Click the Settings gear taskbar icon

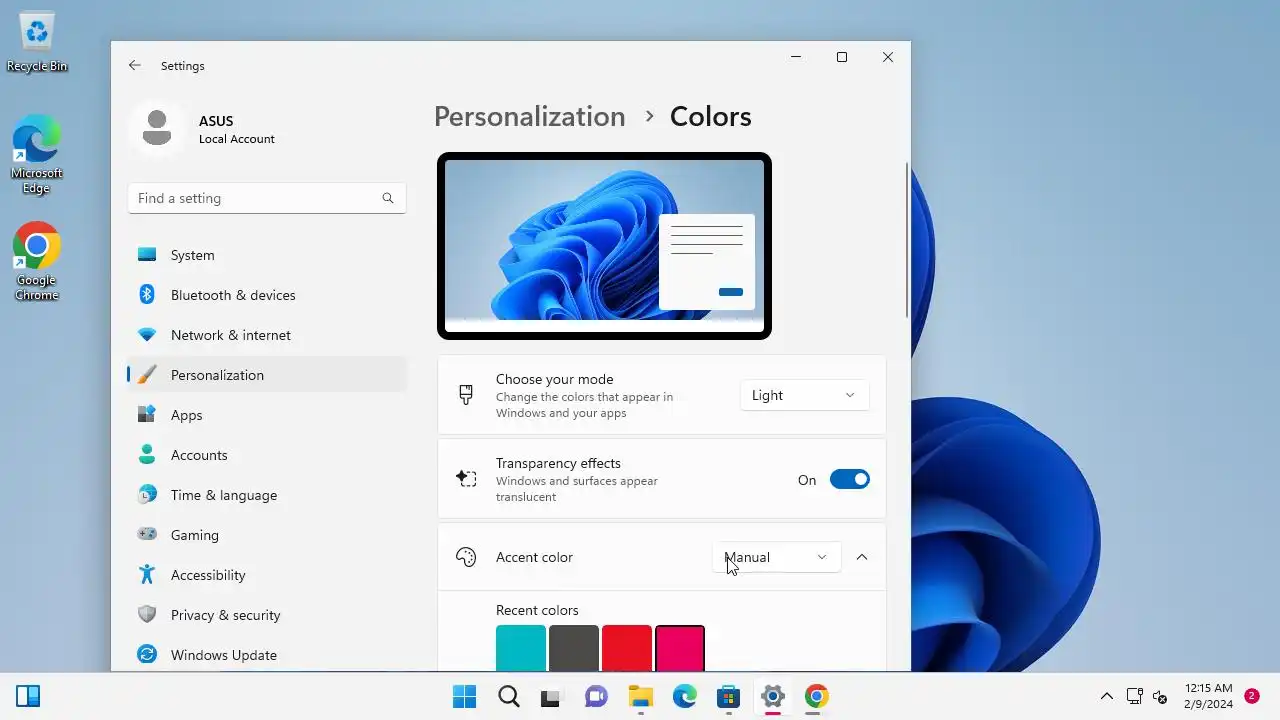coord(772,696)
